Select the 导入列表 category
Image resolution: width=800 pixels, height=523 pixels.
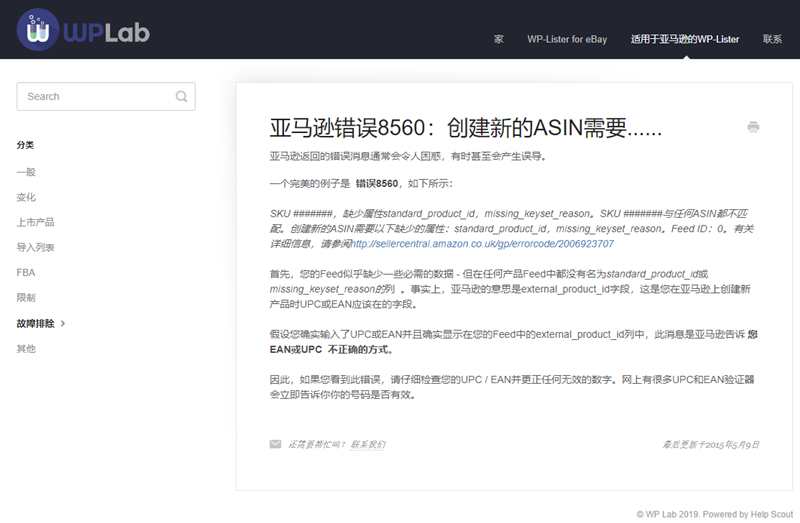[x=35, y=247]
